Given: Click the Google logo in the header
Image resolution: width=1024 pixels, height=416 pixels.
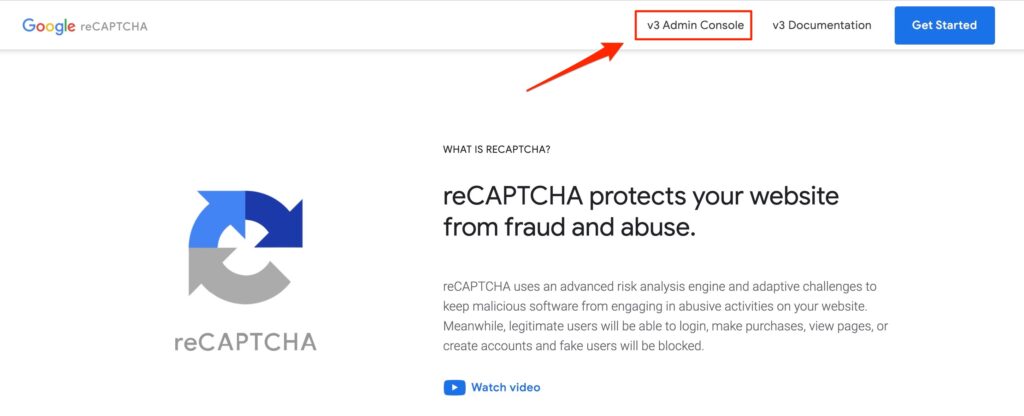Looking at the screenshot, I should pos(49,26).
